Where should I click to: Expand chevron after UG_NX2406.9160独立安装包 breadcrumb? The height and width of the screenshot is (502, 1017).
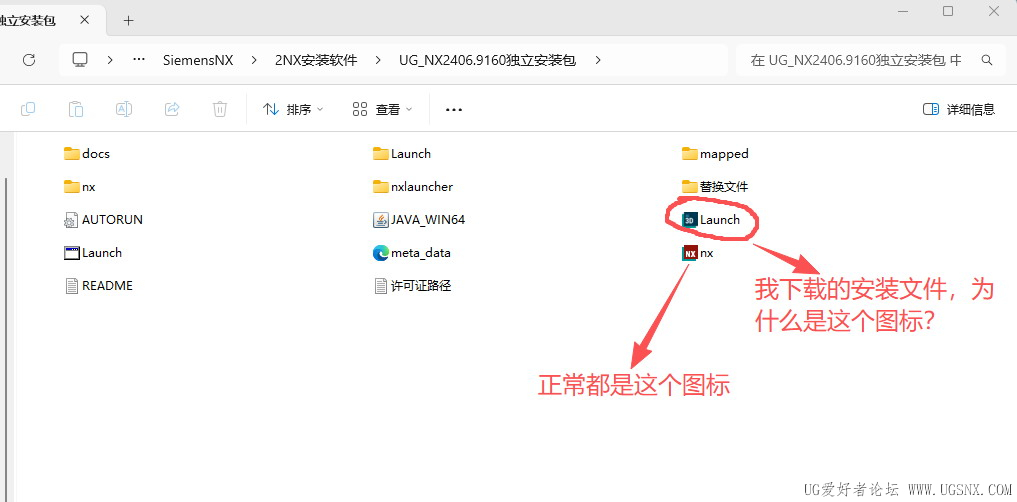pos(598,60)
